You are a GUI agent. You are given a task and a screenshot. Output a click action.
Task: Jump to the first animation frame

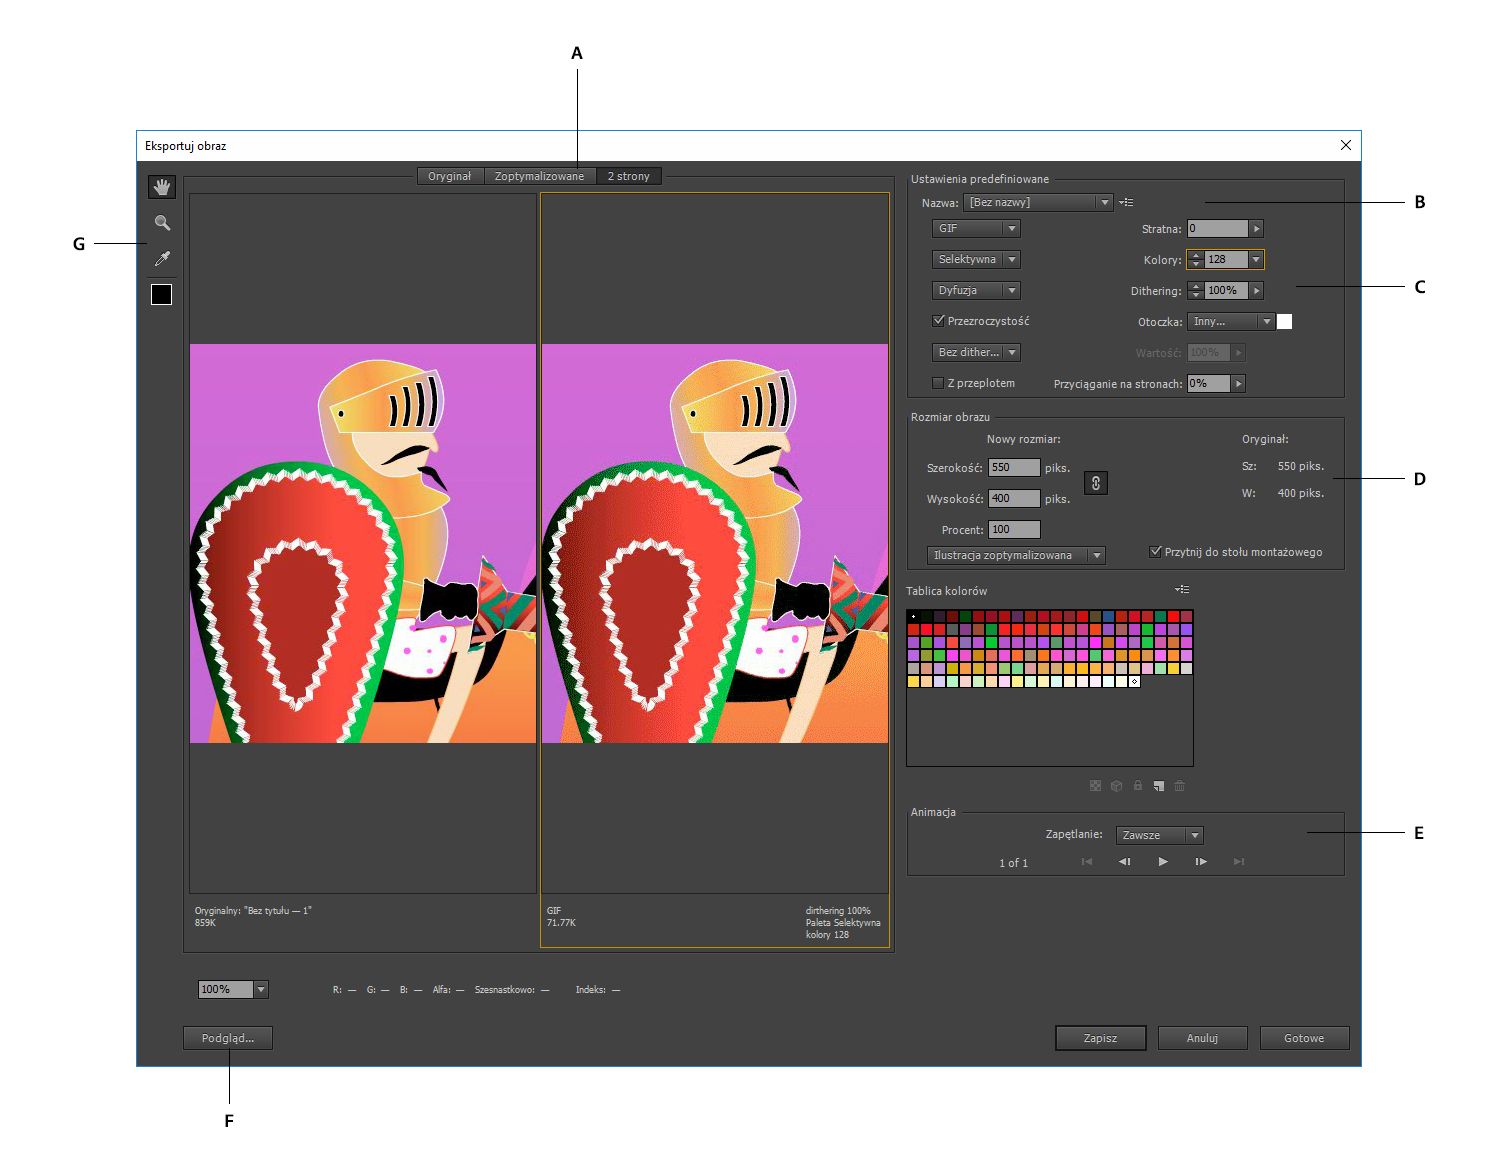(x=1087, y=861)
